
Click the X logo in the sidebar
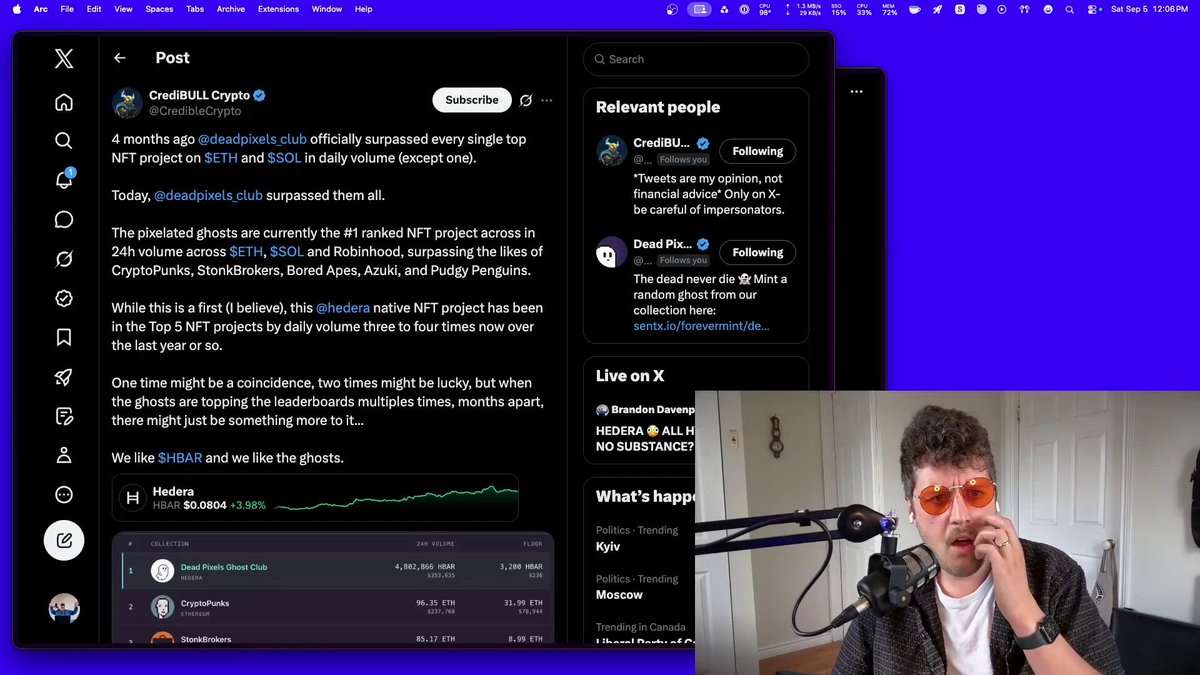coord(64,59)
